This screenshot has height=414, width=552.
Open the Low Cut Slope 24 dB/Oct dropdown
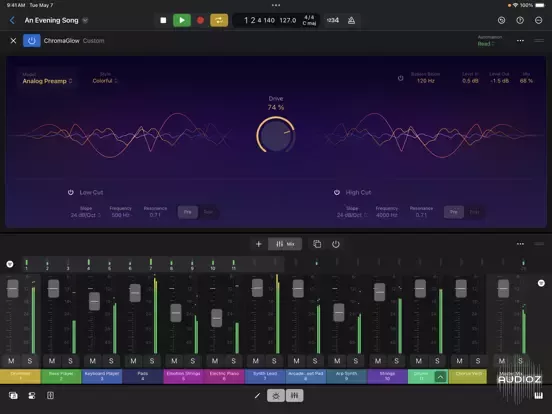pyautogui.click(x=86, y=215)
